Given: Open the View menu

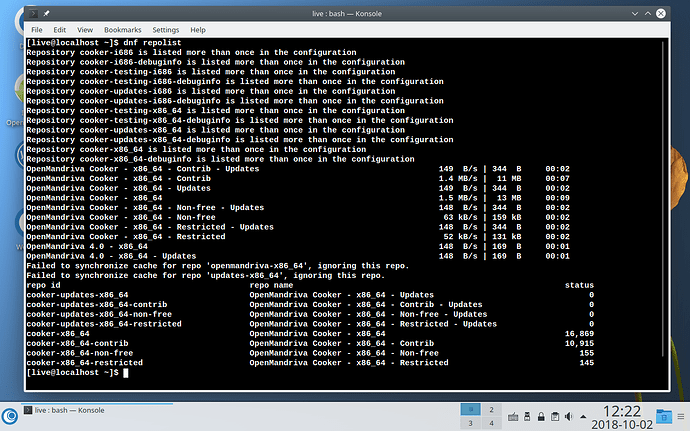Looking at the screenshot, I should 85,30.
